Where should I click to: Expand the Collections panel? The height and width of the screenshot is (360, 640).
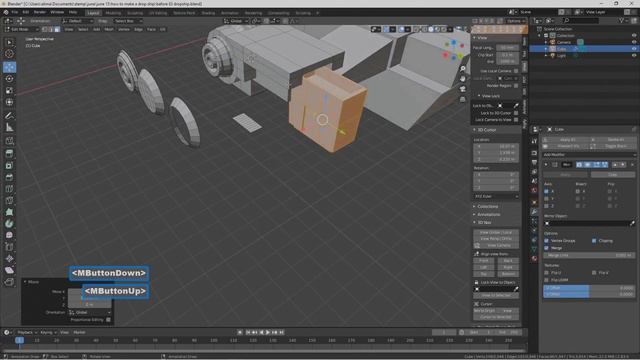(x=488, y=207)
